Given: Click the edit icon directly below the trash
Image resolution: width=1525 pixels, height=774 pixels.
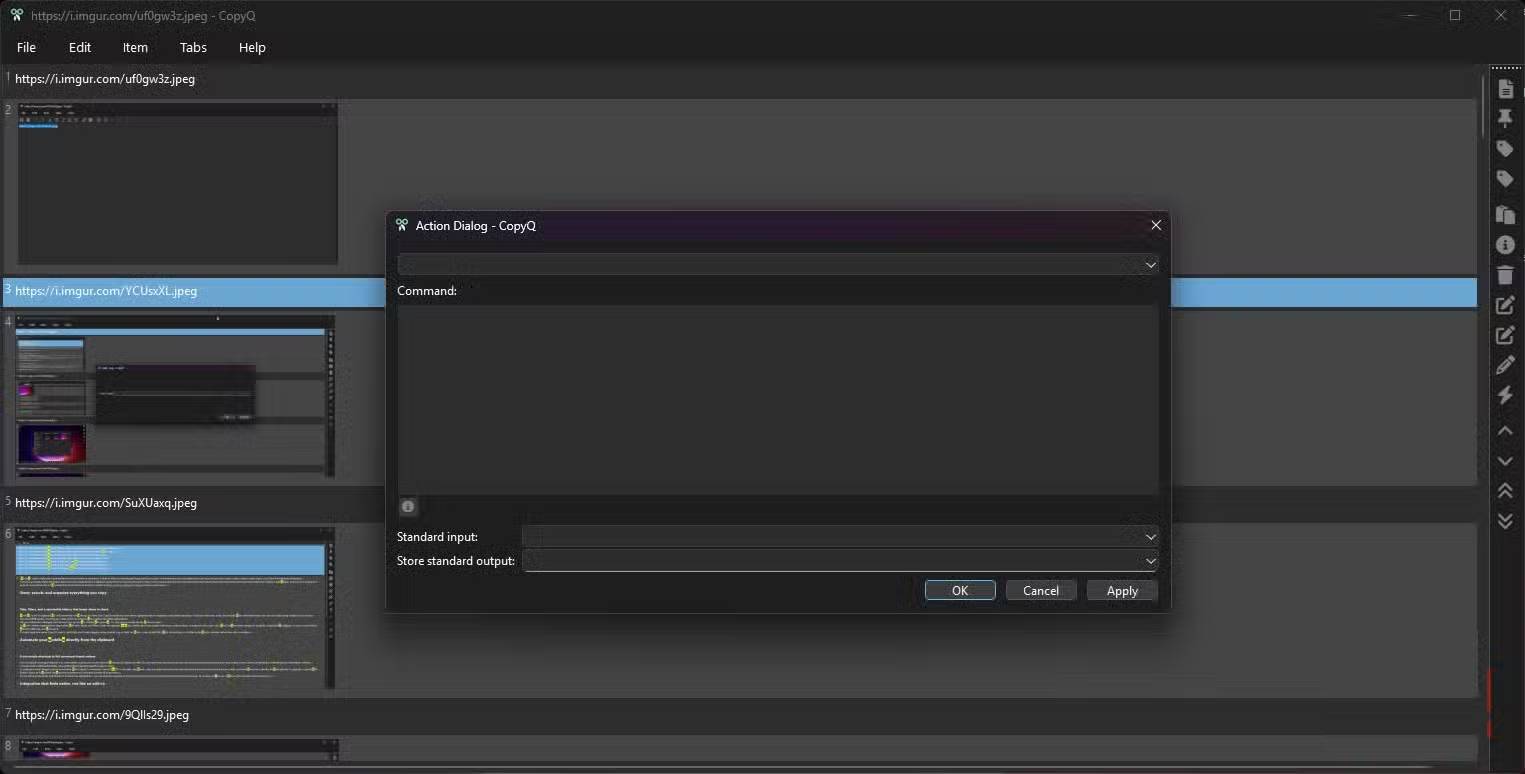Looking at the screenshot, I should pos(1505,305).
